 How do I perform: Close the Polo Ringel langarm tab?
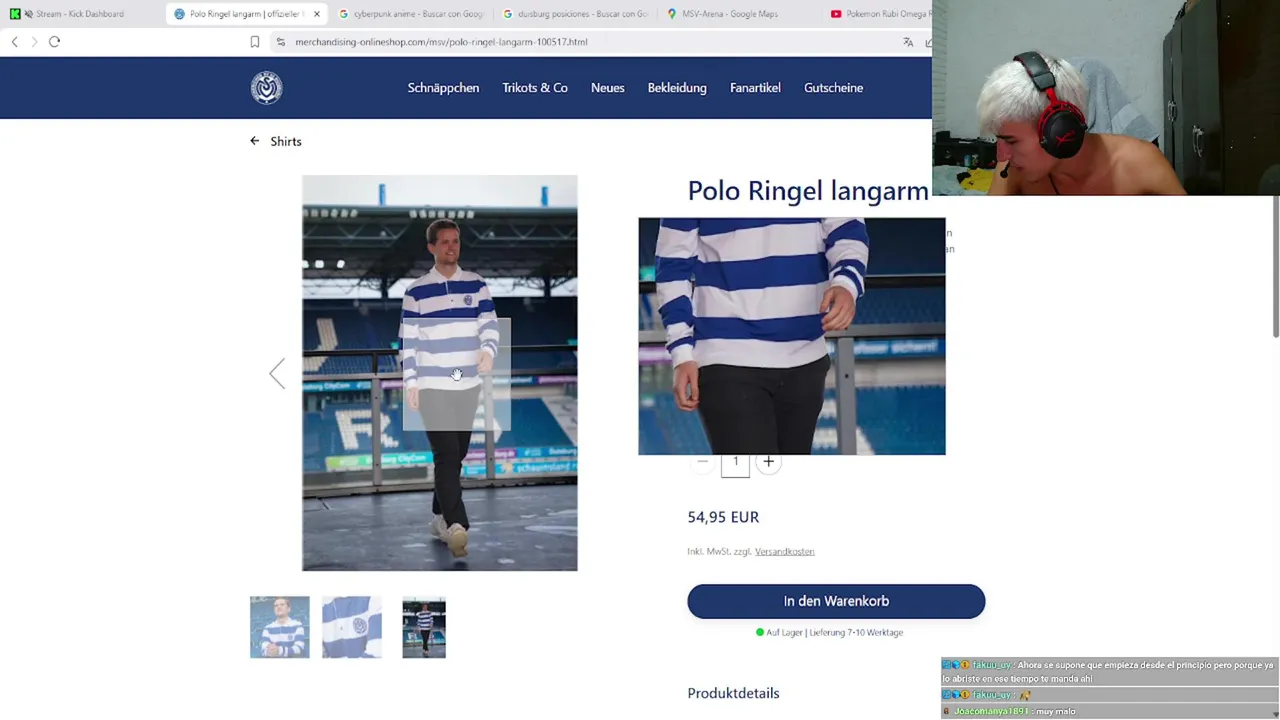tap(317, 14)
